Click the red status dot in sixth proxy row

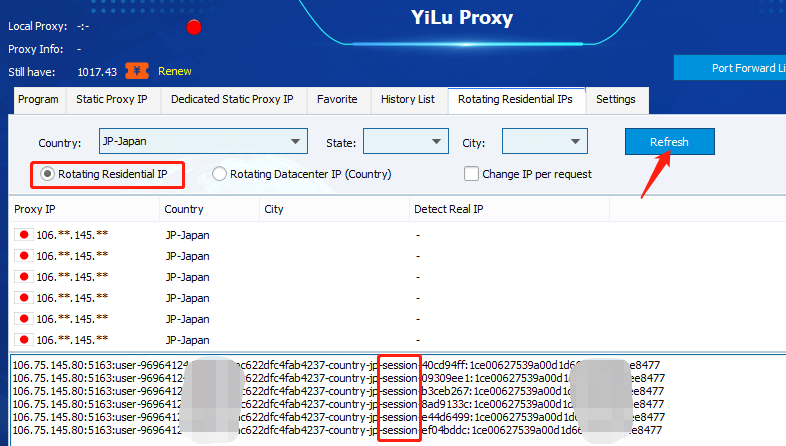24,340
